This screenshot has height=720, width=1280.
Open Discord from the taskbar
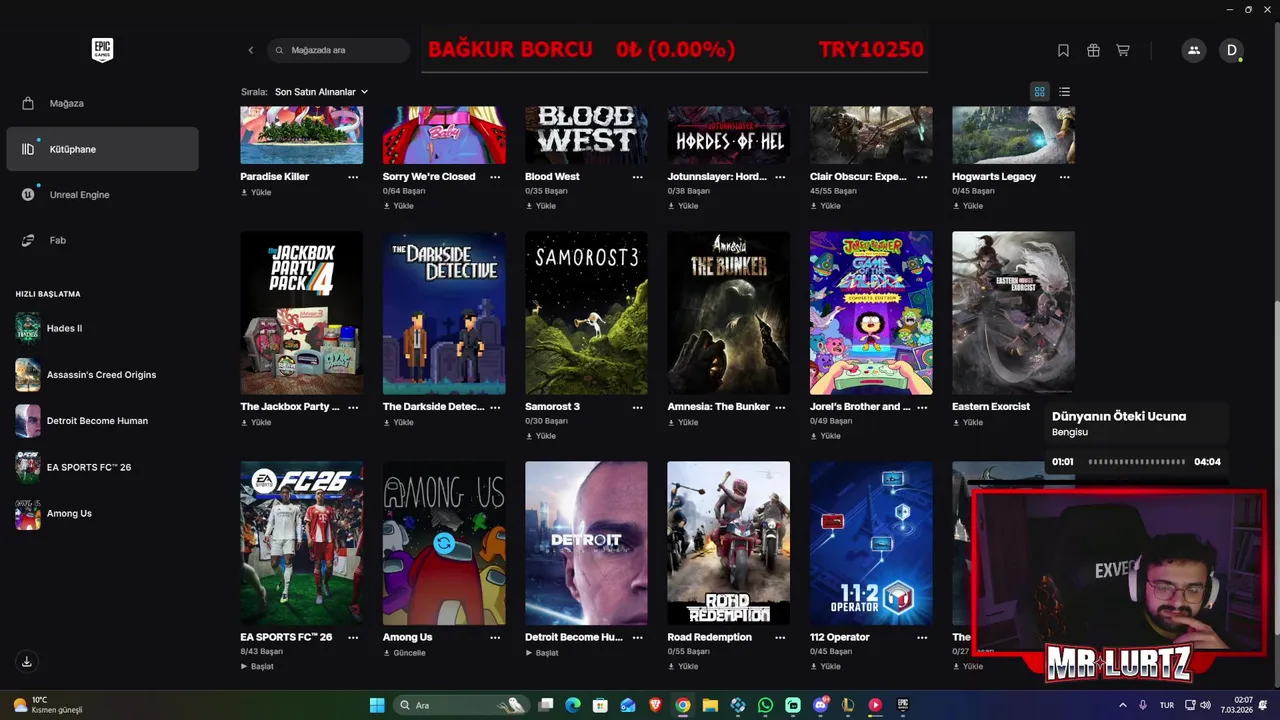coord(821,705)
